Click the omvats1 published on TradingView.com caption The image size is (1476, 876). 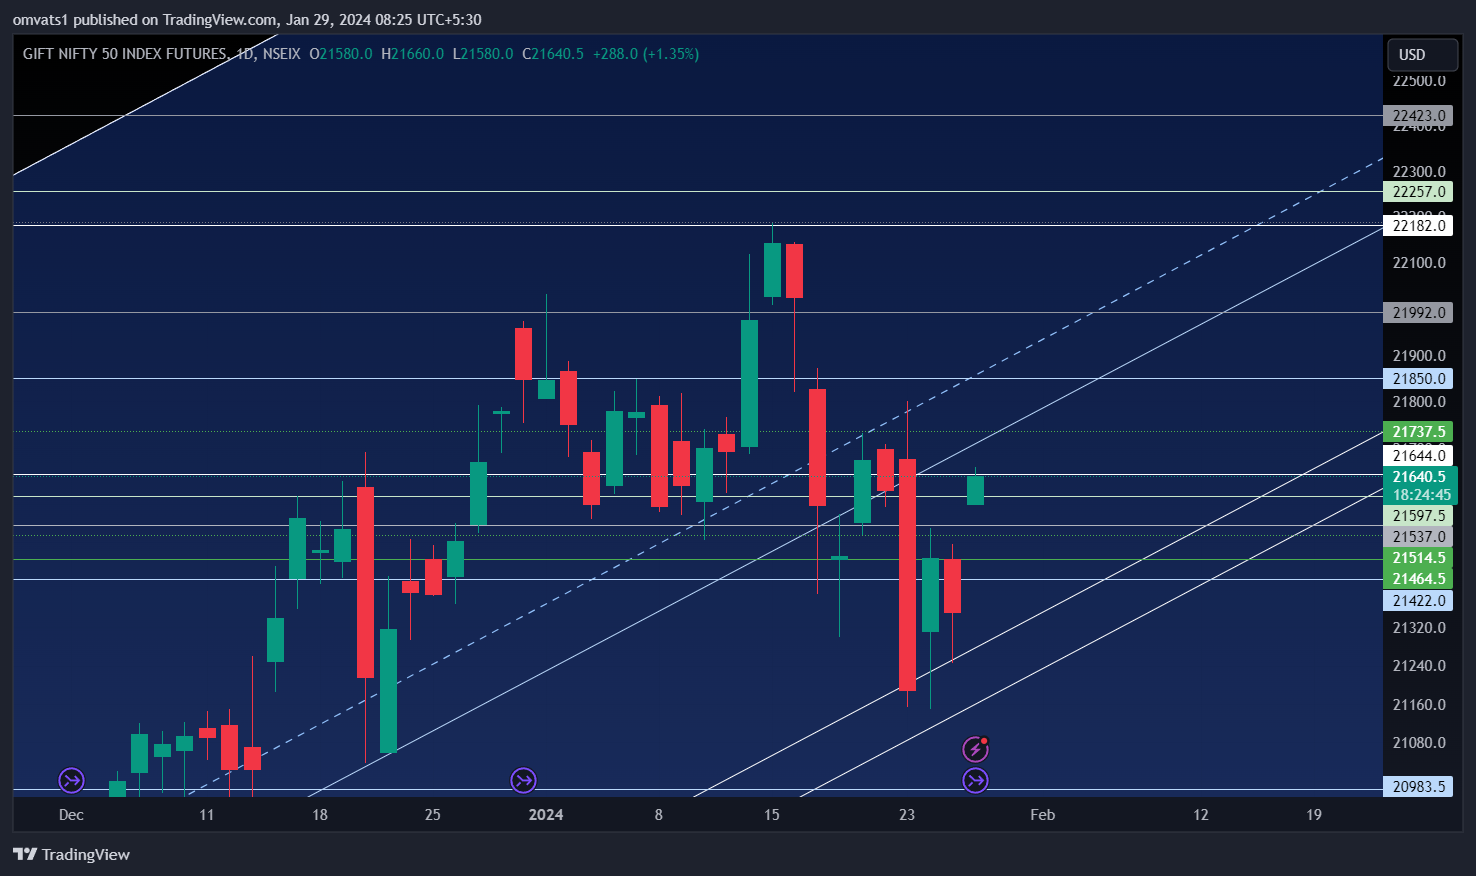click(x=247, y=19)
